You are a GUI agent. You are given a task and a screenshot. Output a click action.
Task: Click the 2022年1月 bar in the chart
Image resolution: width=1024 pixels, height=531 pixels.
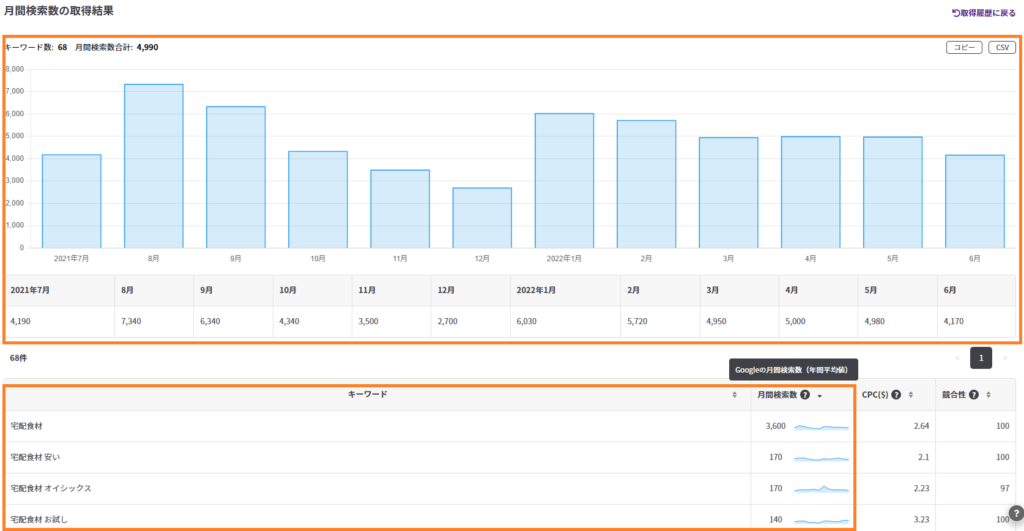click(564, 180)
